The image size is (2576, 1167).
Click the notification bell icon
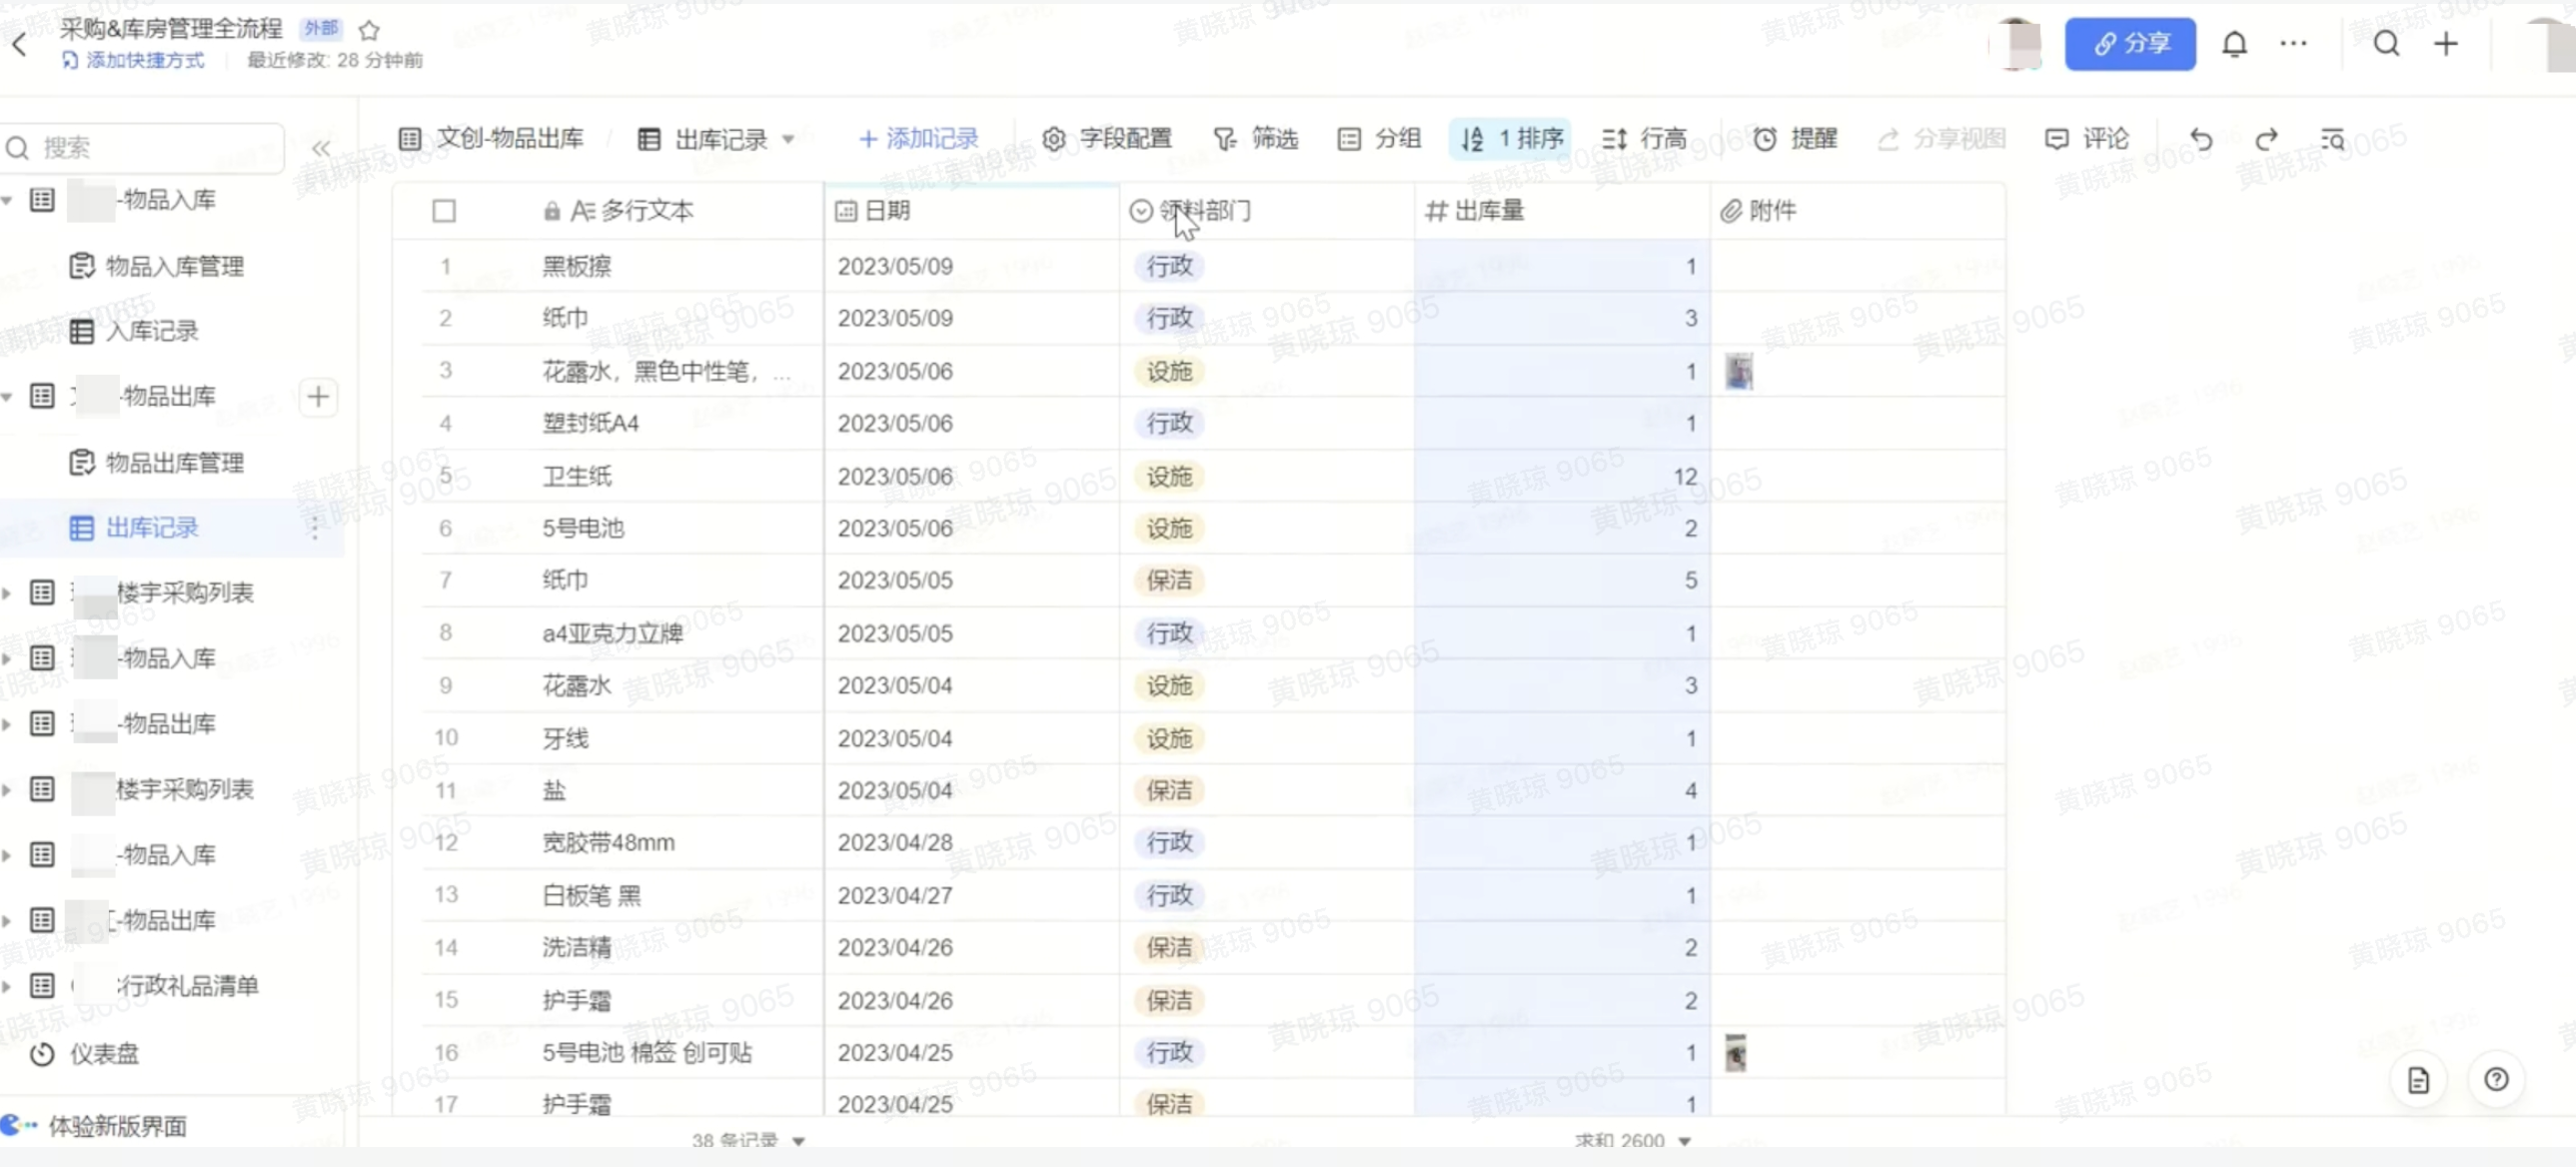(2234, 44)
